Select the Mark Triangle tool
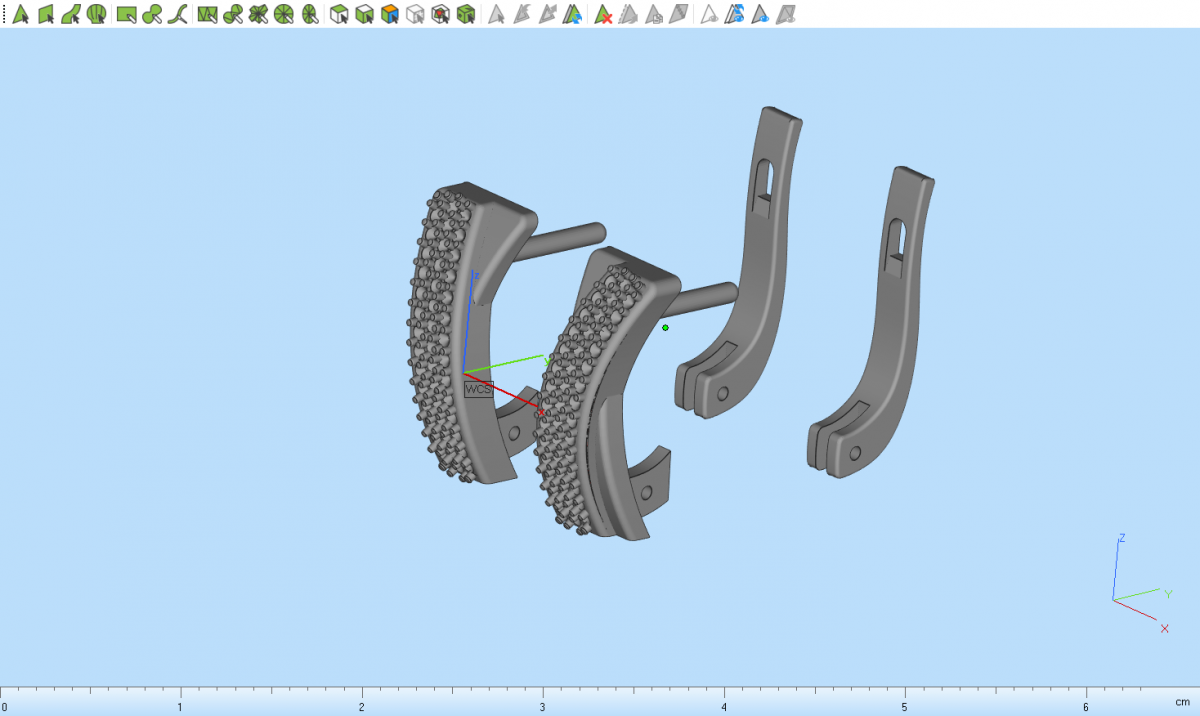This screenshot has width=1200, height=716. coord(20,14)
